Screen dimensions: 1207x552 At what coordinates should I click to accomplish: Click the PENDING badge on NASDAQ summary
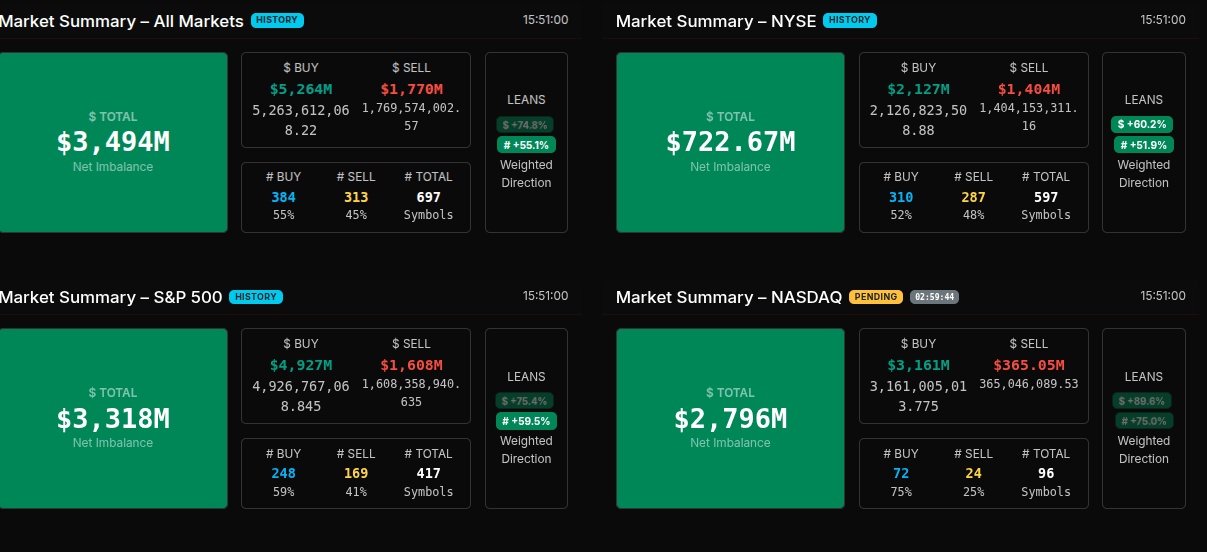(x=876, y=297)
